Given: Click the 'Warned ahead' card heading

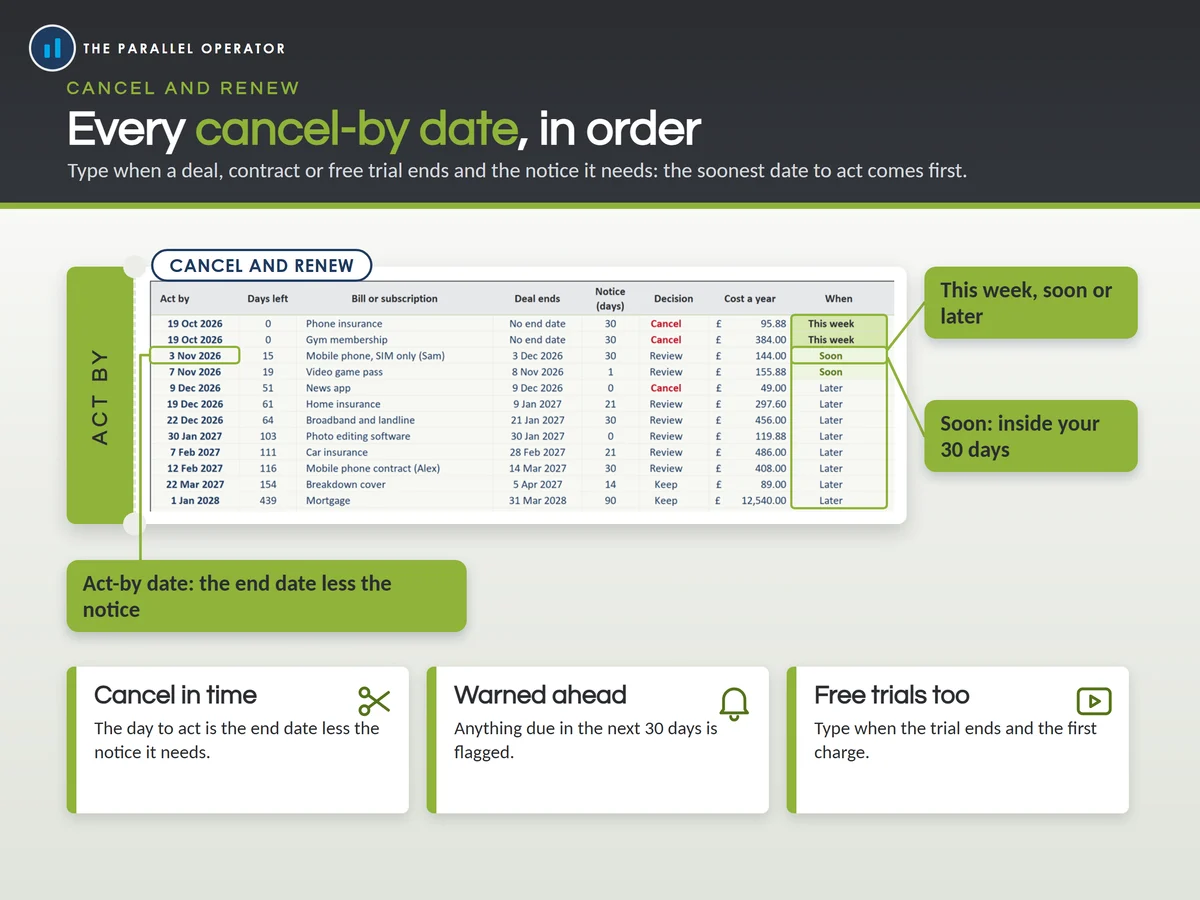Looking at the screenshot, I should click(x=540, y=695).
